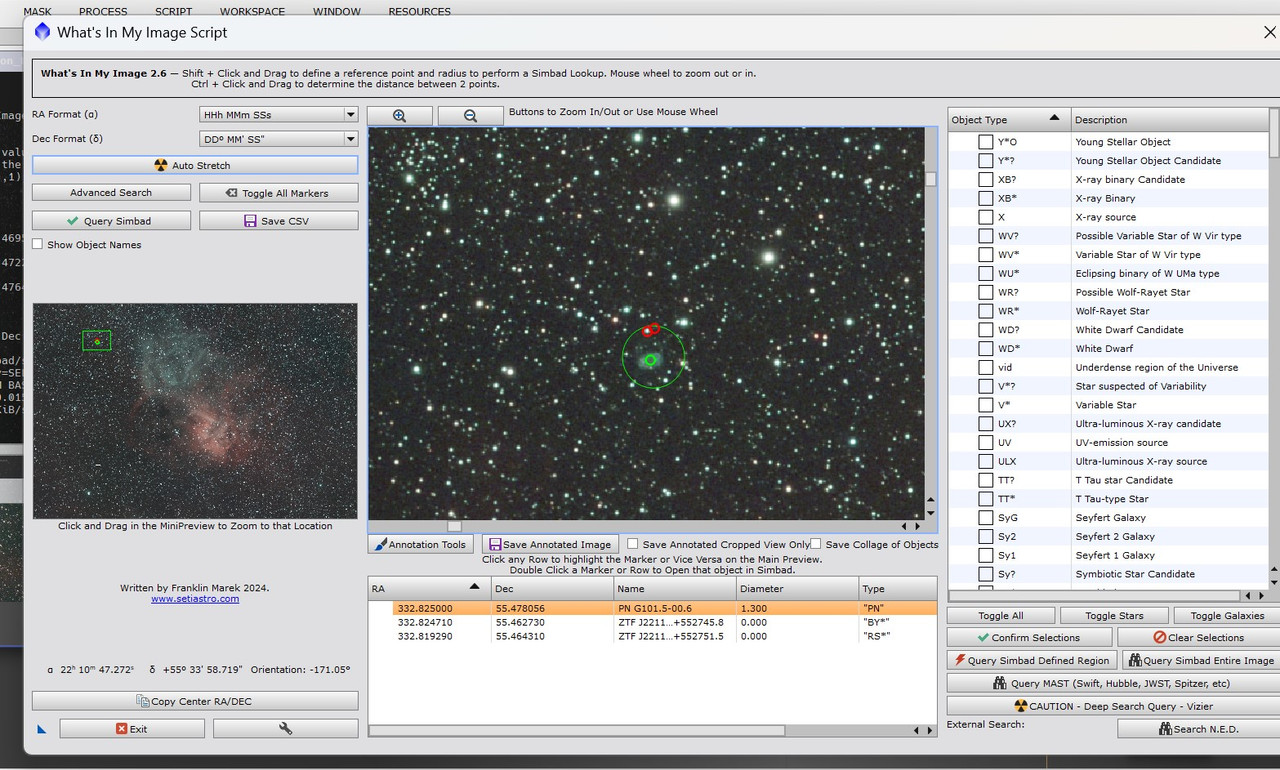Select the PN G101.5-00.6 table row

pos(652,608)
